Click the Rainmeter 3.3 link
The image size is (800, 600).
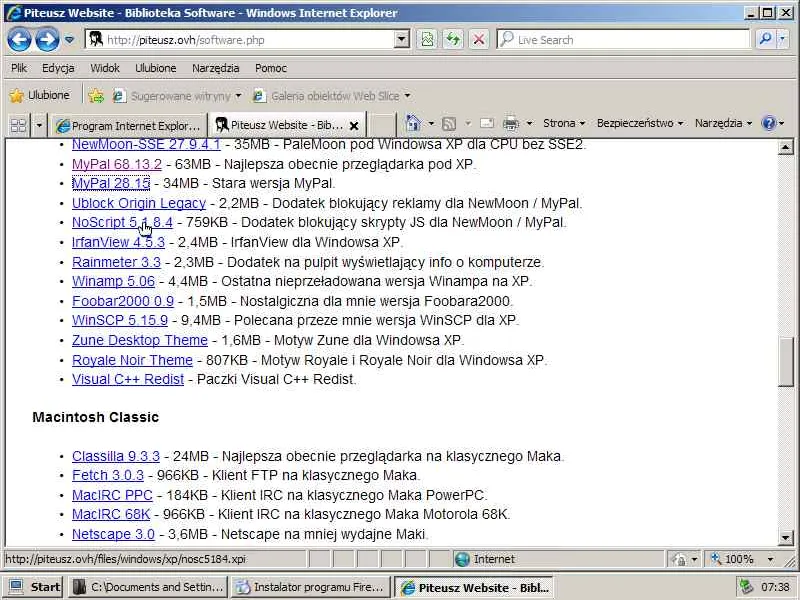pyautogui.click(x=116, y=262)
